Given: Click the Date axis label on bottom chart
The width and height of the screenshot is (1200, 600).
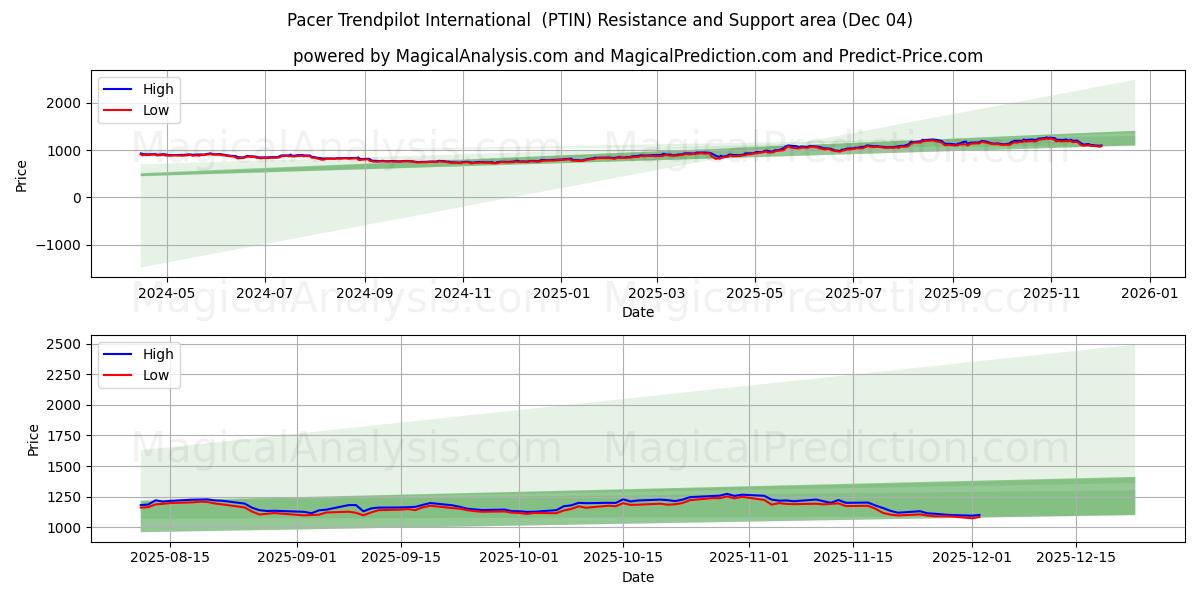Looking at the screenshot, I should (640, 577).
